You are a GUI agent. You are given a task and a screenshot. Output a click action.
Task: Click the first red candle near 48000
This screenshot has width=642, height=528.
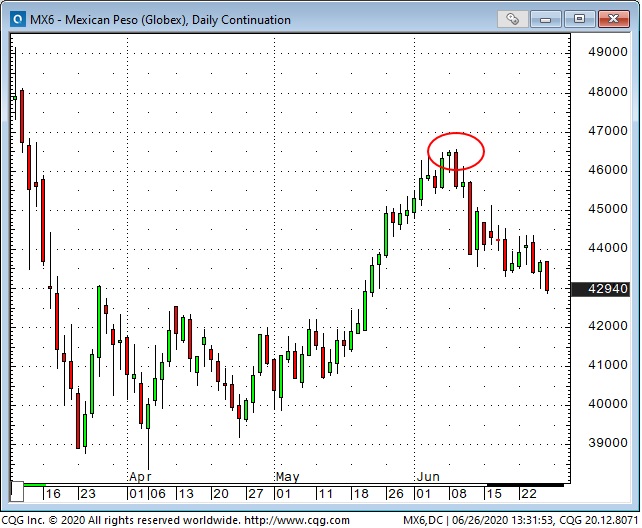point(22,117)
